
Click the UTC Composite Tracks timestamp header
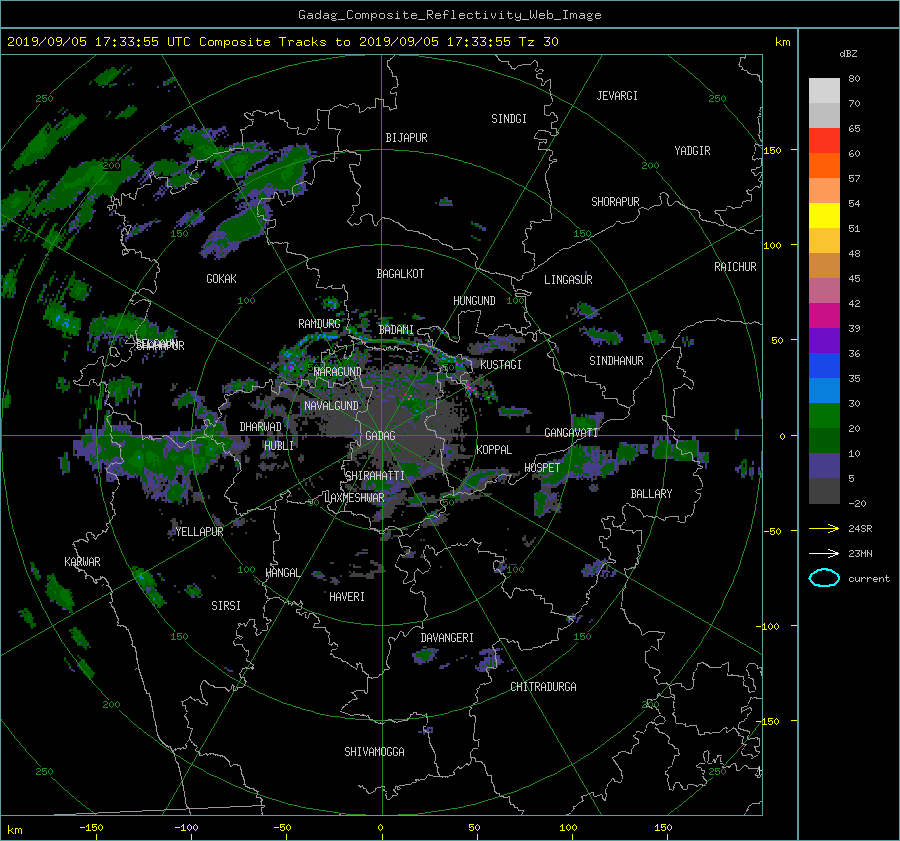click(x=282, y=42)
